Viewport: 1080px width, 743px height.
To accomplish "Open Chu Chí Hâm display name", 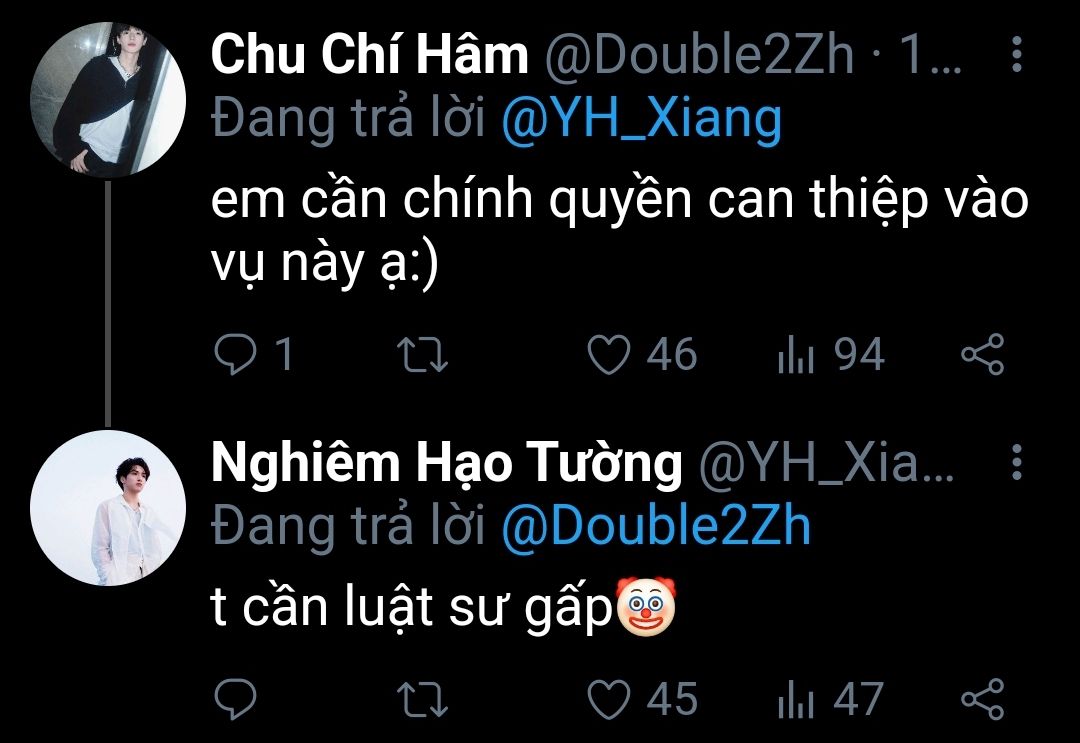I will [x=370, y=54].
